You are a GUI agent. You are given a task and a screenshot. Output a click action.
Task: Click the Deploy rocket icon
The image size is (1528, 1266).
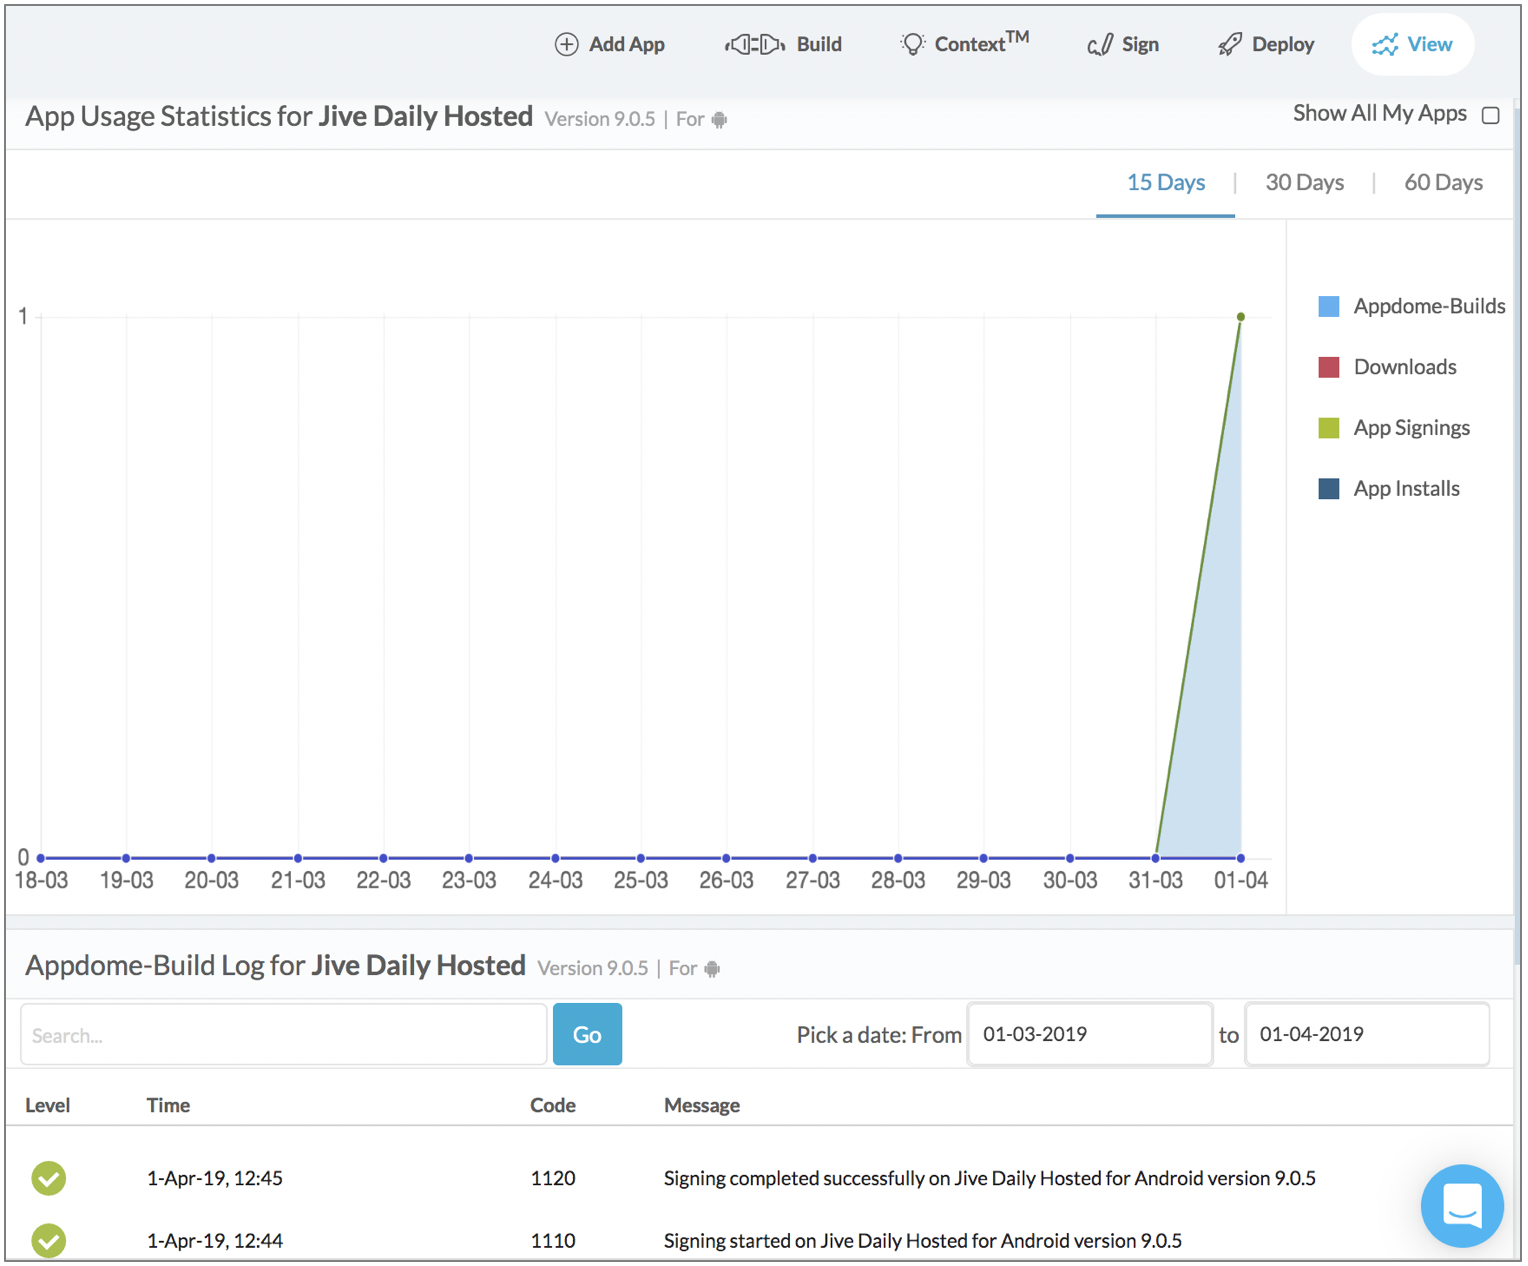(x=1230, y=44)
